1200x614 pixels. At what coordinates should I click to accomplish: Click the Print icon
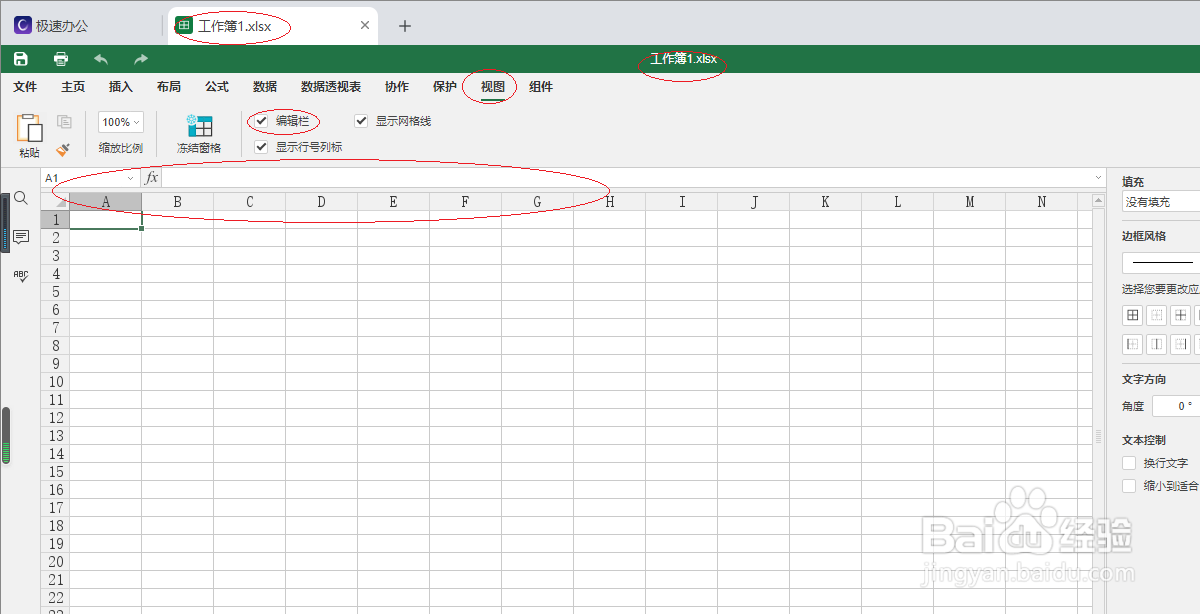pos(60,58)
